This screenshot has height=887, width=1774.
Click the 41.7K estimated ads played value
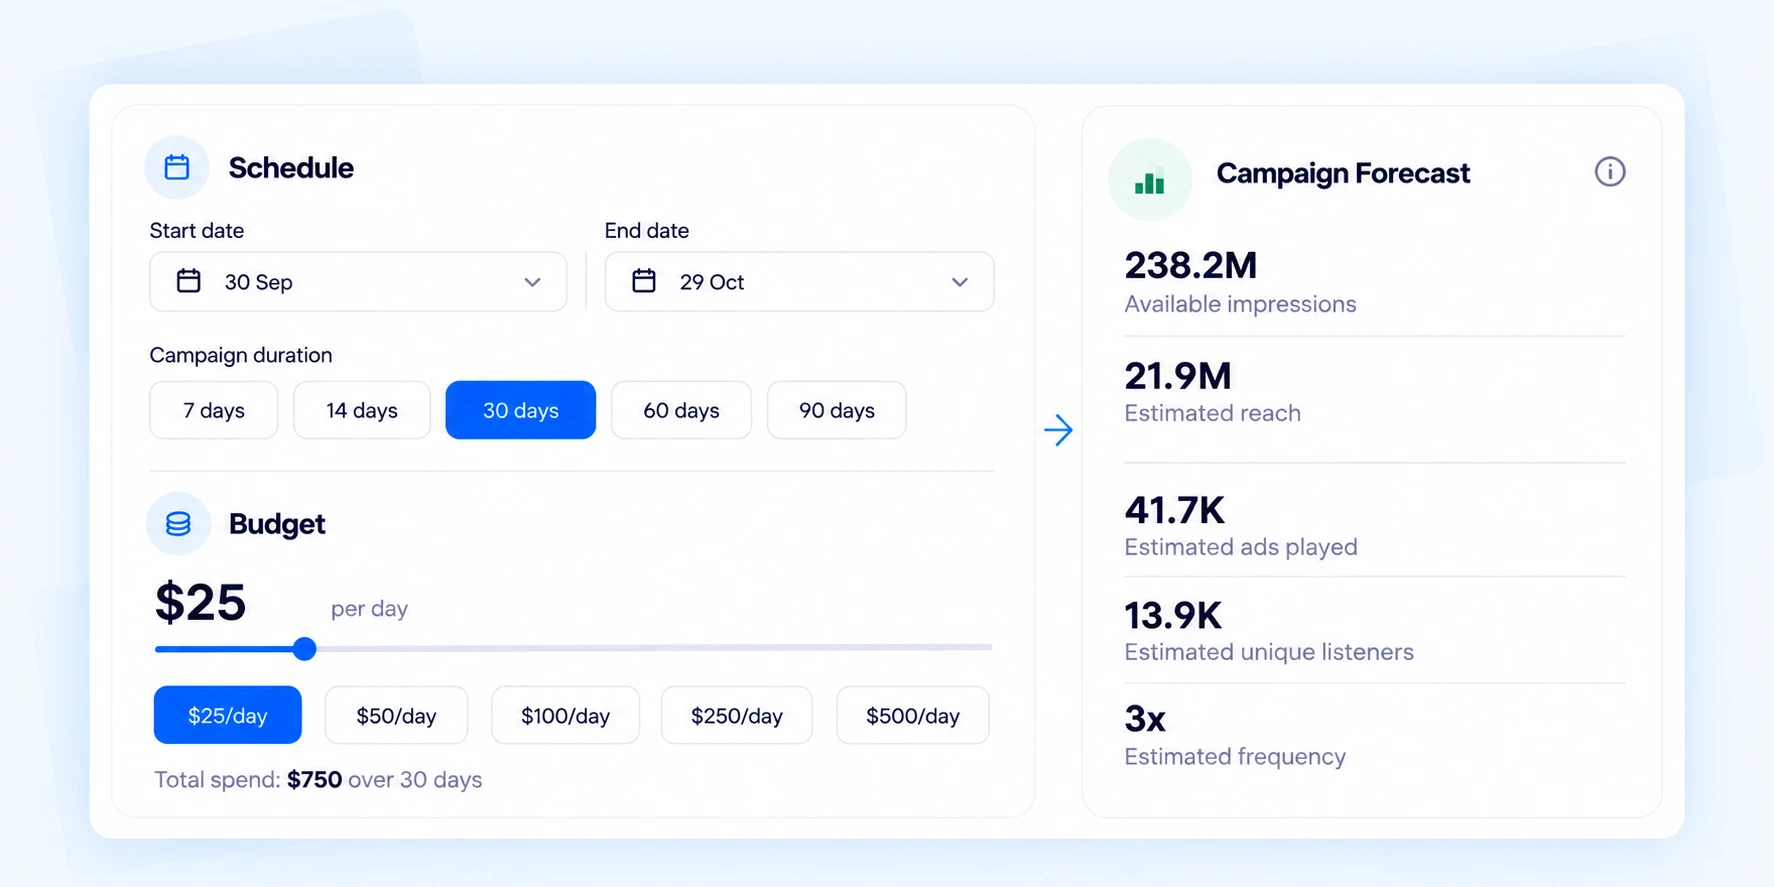coord(1174,510)
